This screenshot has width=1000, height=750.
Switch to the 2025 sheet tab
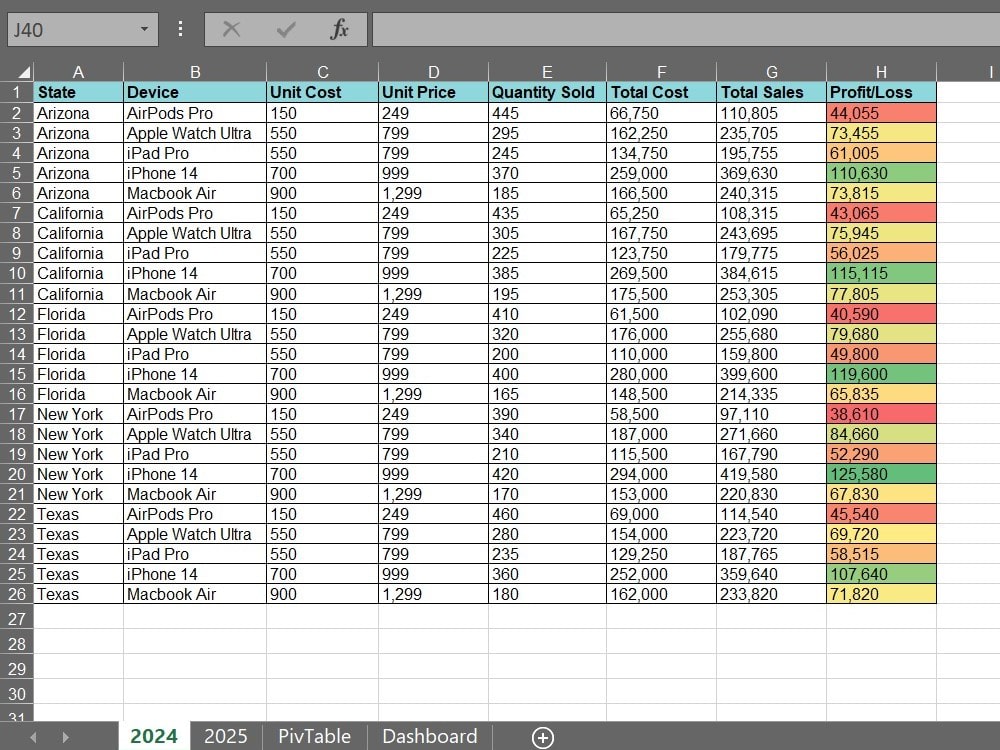(226, 736)
